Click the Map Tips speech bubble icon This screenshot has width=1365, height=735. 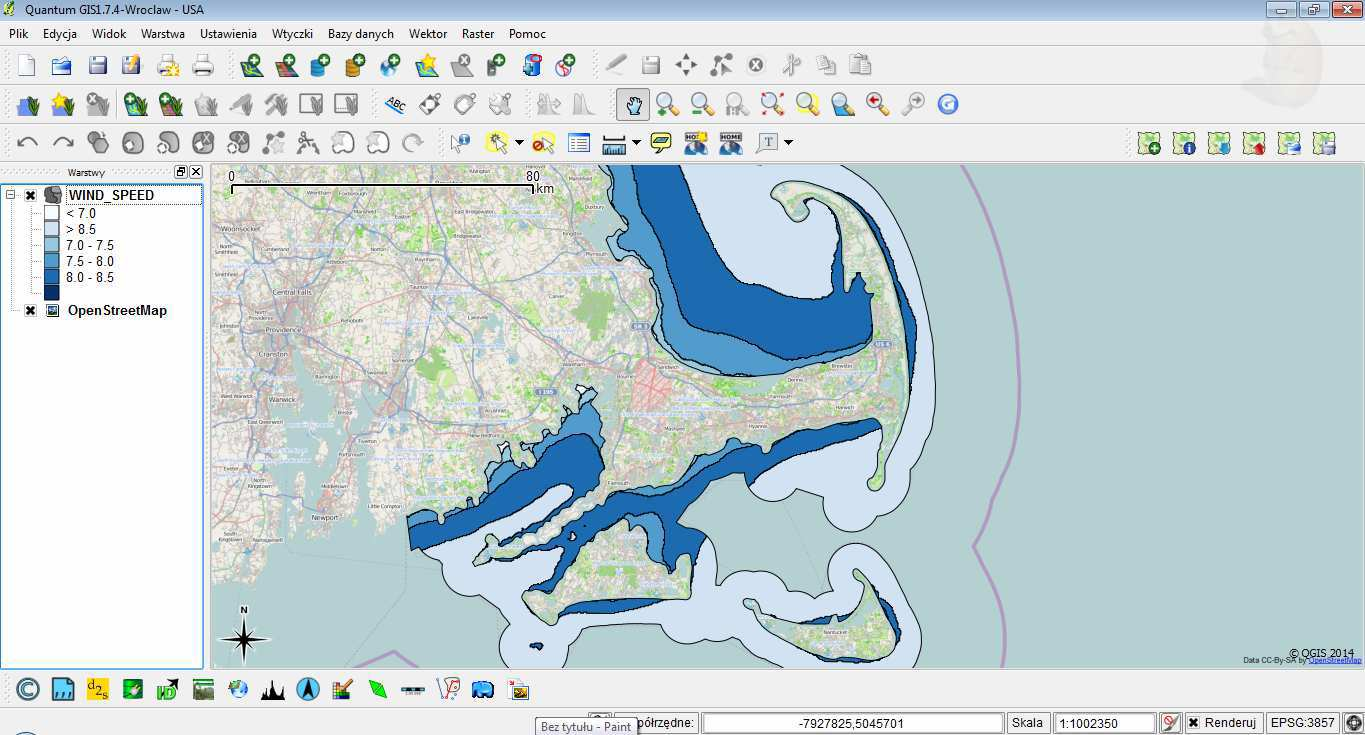click(660, 143)
